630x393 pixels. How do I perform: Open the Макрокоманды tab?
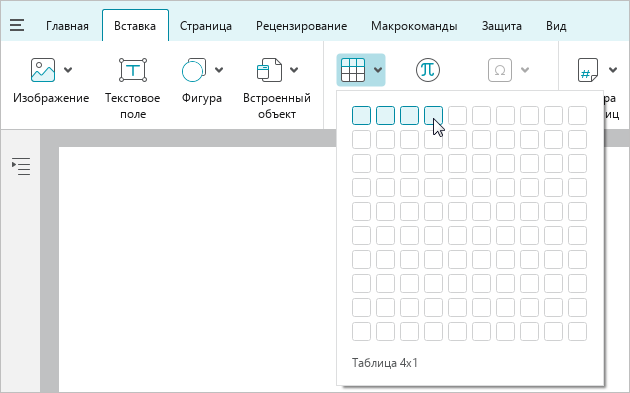click(414, 26)
